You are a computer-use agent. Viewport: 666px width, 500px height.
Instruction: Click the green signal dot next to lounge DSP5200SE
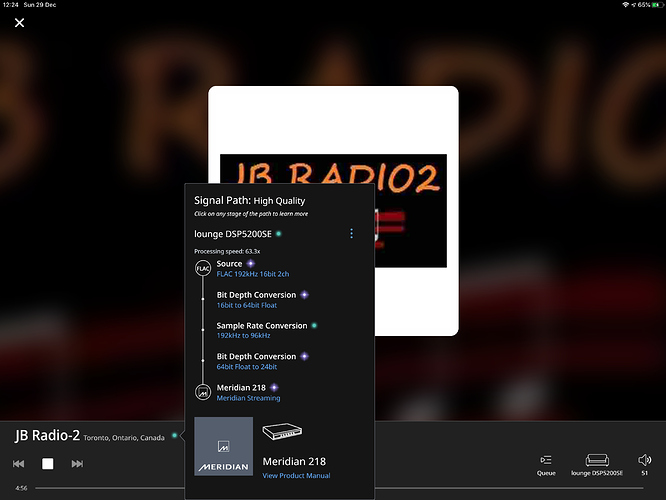[279, 234]
